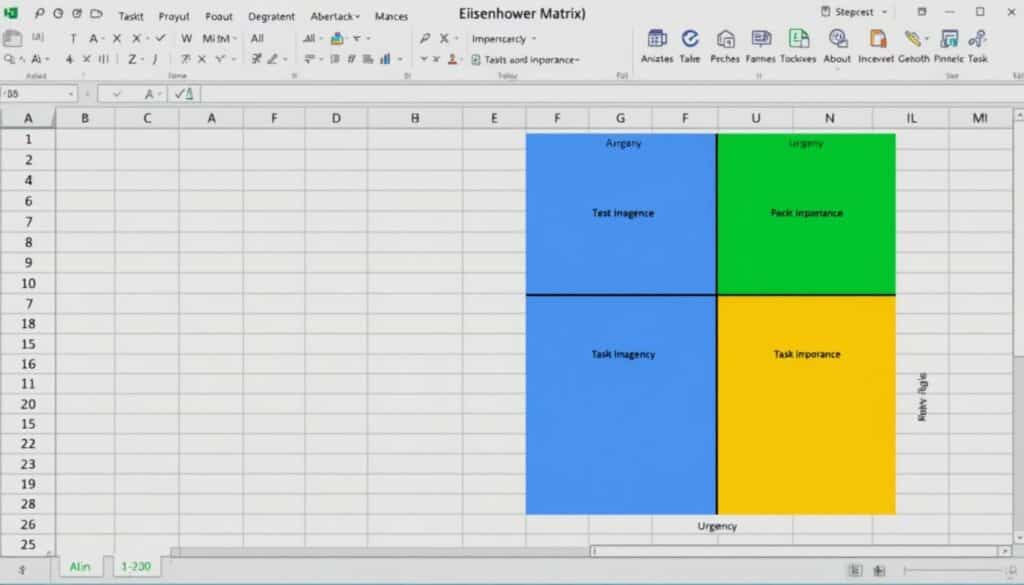Select the green Tockives icon
This screenshot has height=585, width=1024.
tap(798, 39)
